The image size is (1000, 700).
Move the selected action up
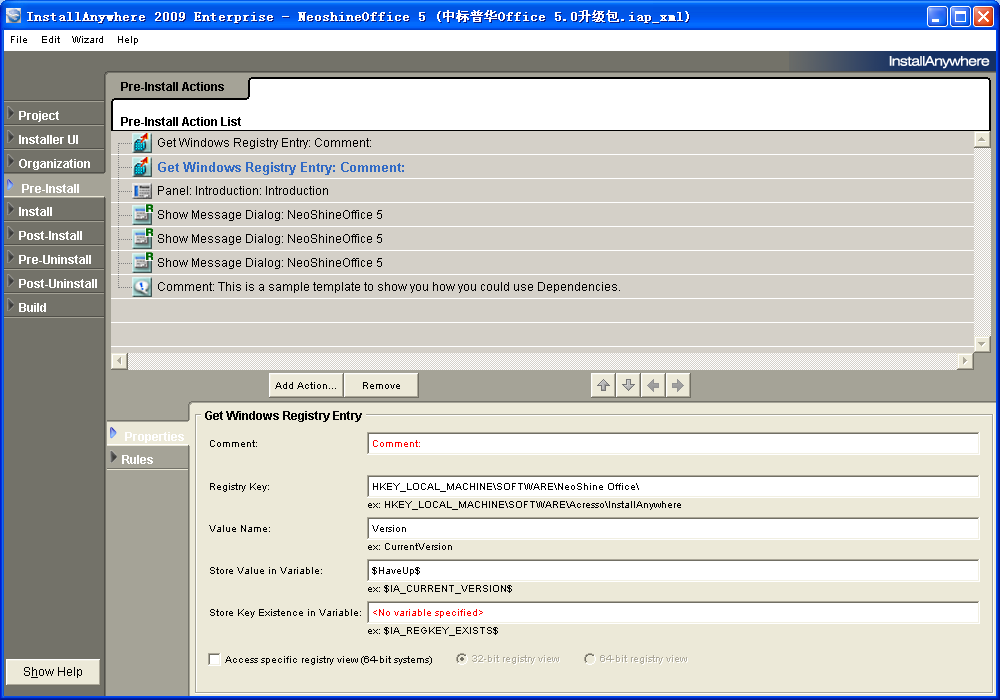tap(603, 385)
